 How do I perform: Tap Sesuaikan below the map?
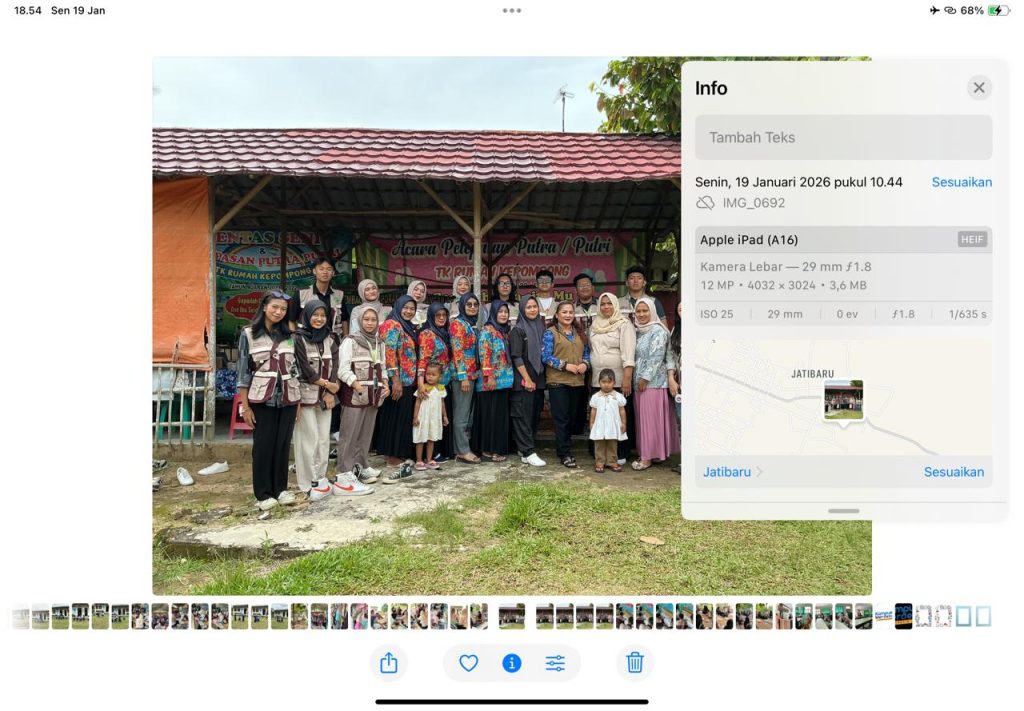953,472
